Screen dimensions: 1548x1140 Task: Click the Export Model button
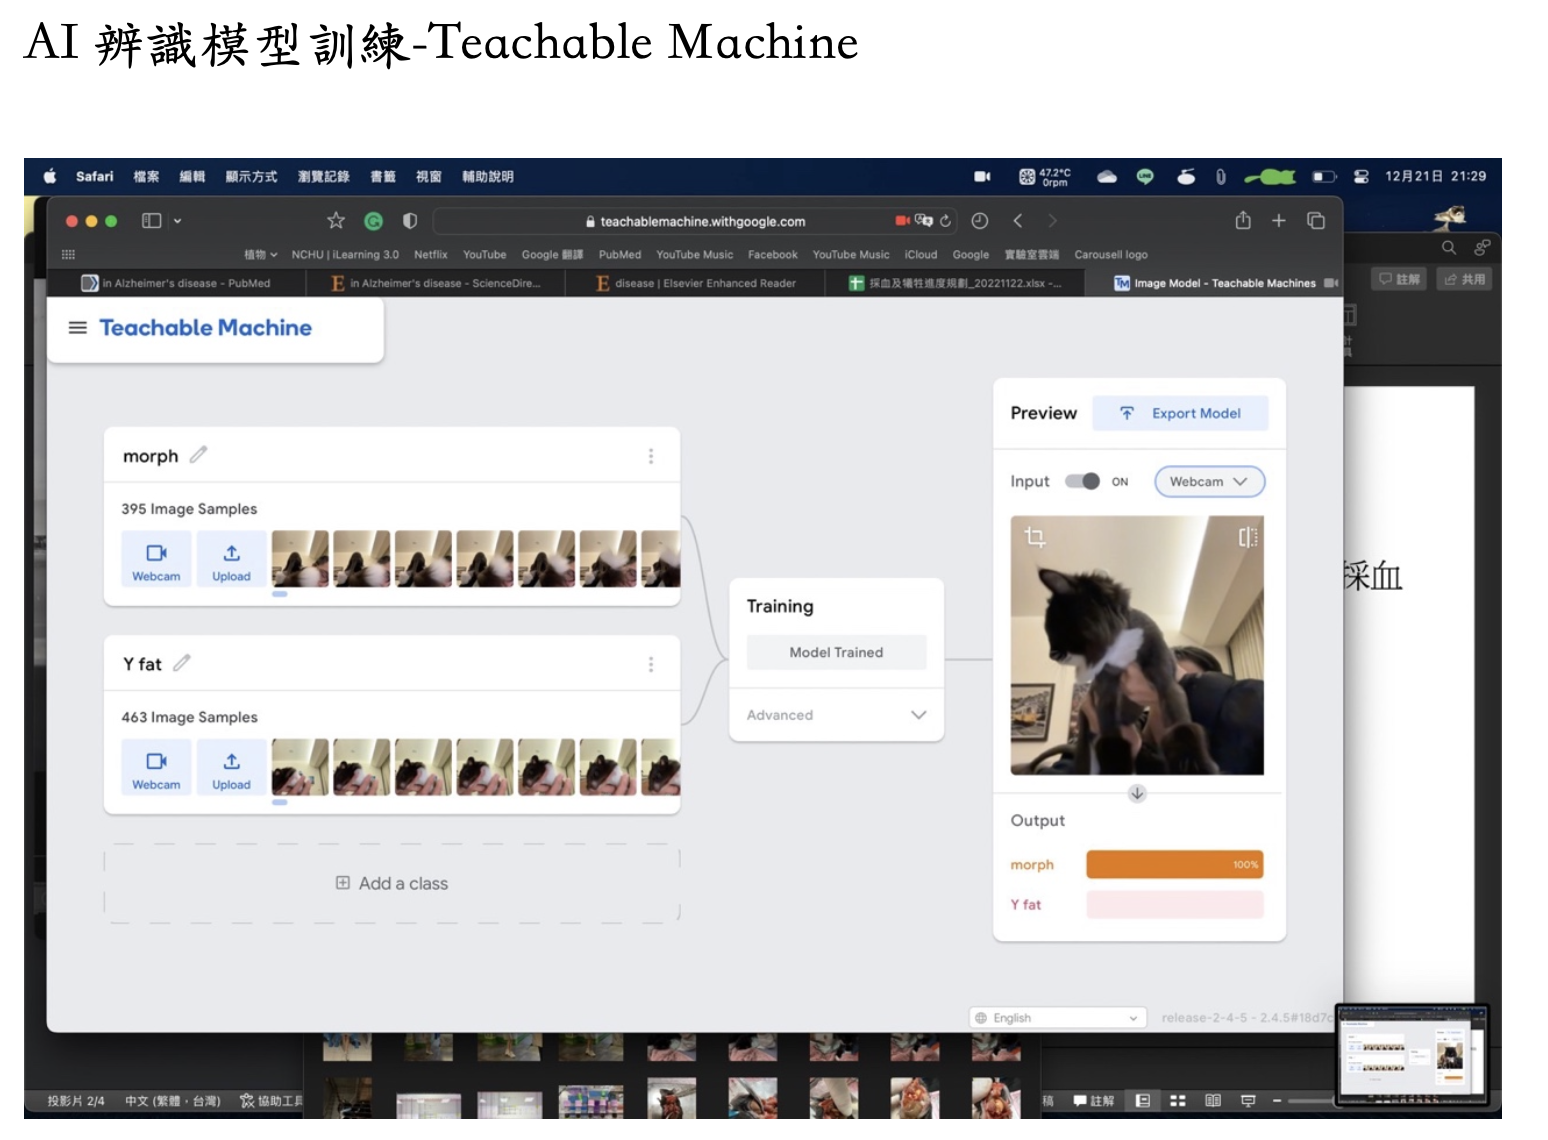tap(1180, 413)
